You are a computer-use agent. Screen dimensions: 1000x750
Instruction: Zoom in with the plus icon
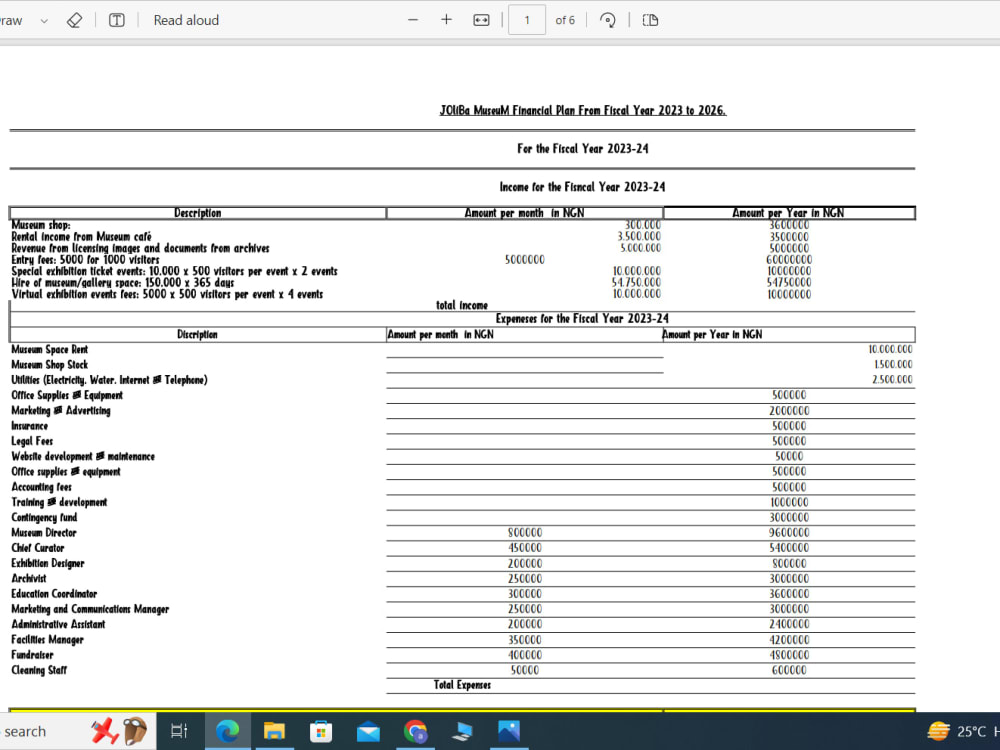point(446,20)
